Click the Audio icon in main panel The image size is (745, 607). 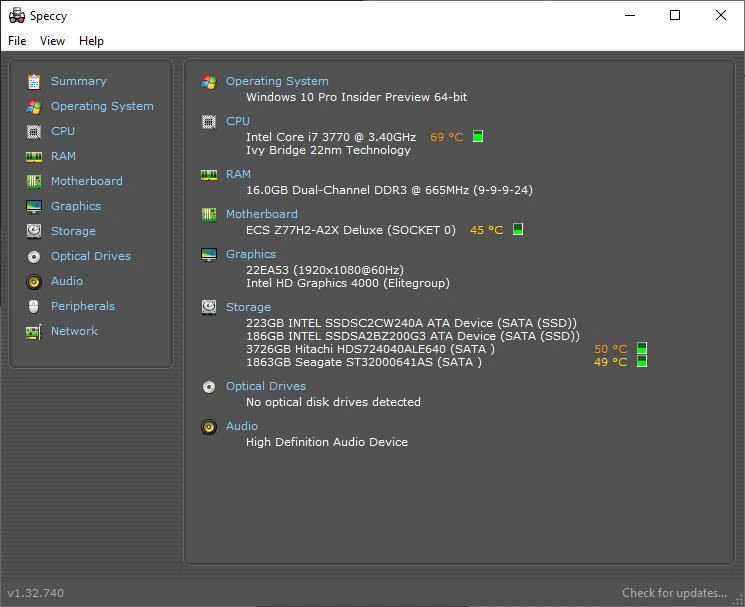[209, 427]
